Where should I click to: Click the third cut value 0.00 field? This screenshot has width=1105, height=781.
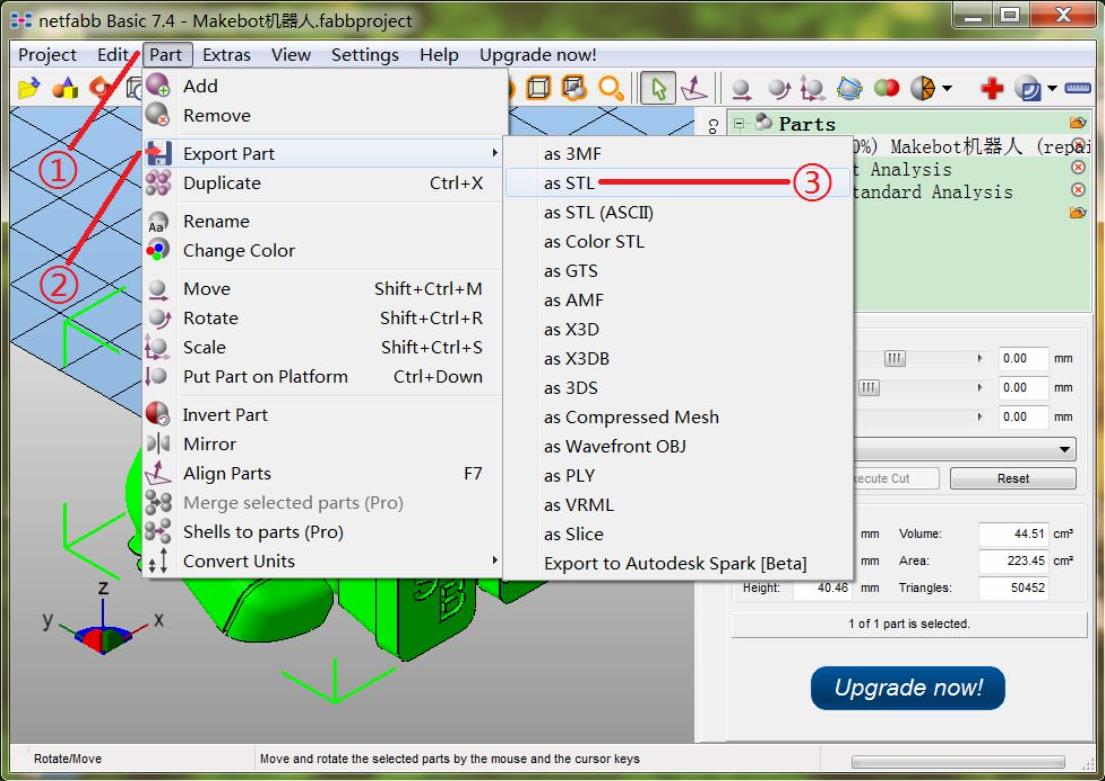coord(1023,417)
